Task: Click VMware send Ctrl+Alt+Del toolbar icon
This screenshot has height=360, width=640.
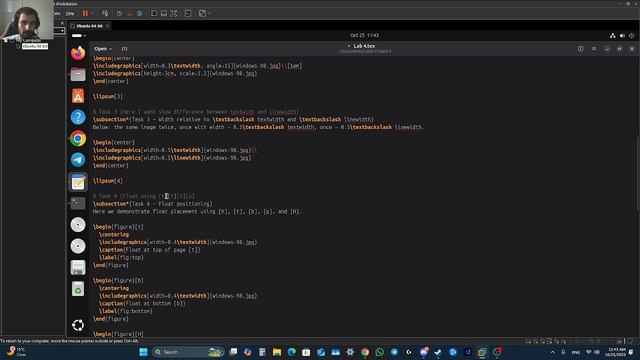Action: [105, 13]
